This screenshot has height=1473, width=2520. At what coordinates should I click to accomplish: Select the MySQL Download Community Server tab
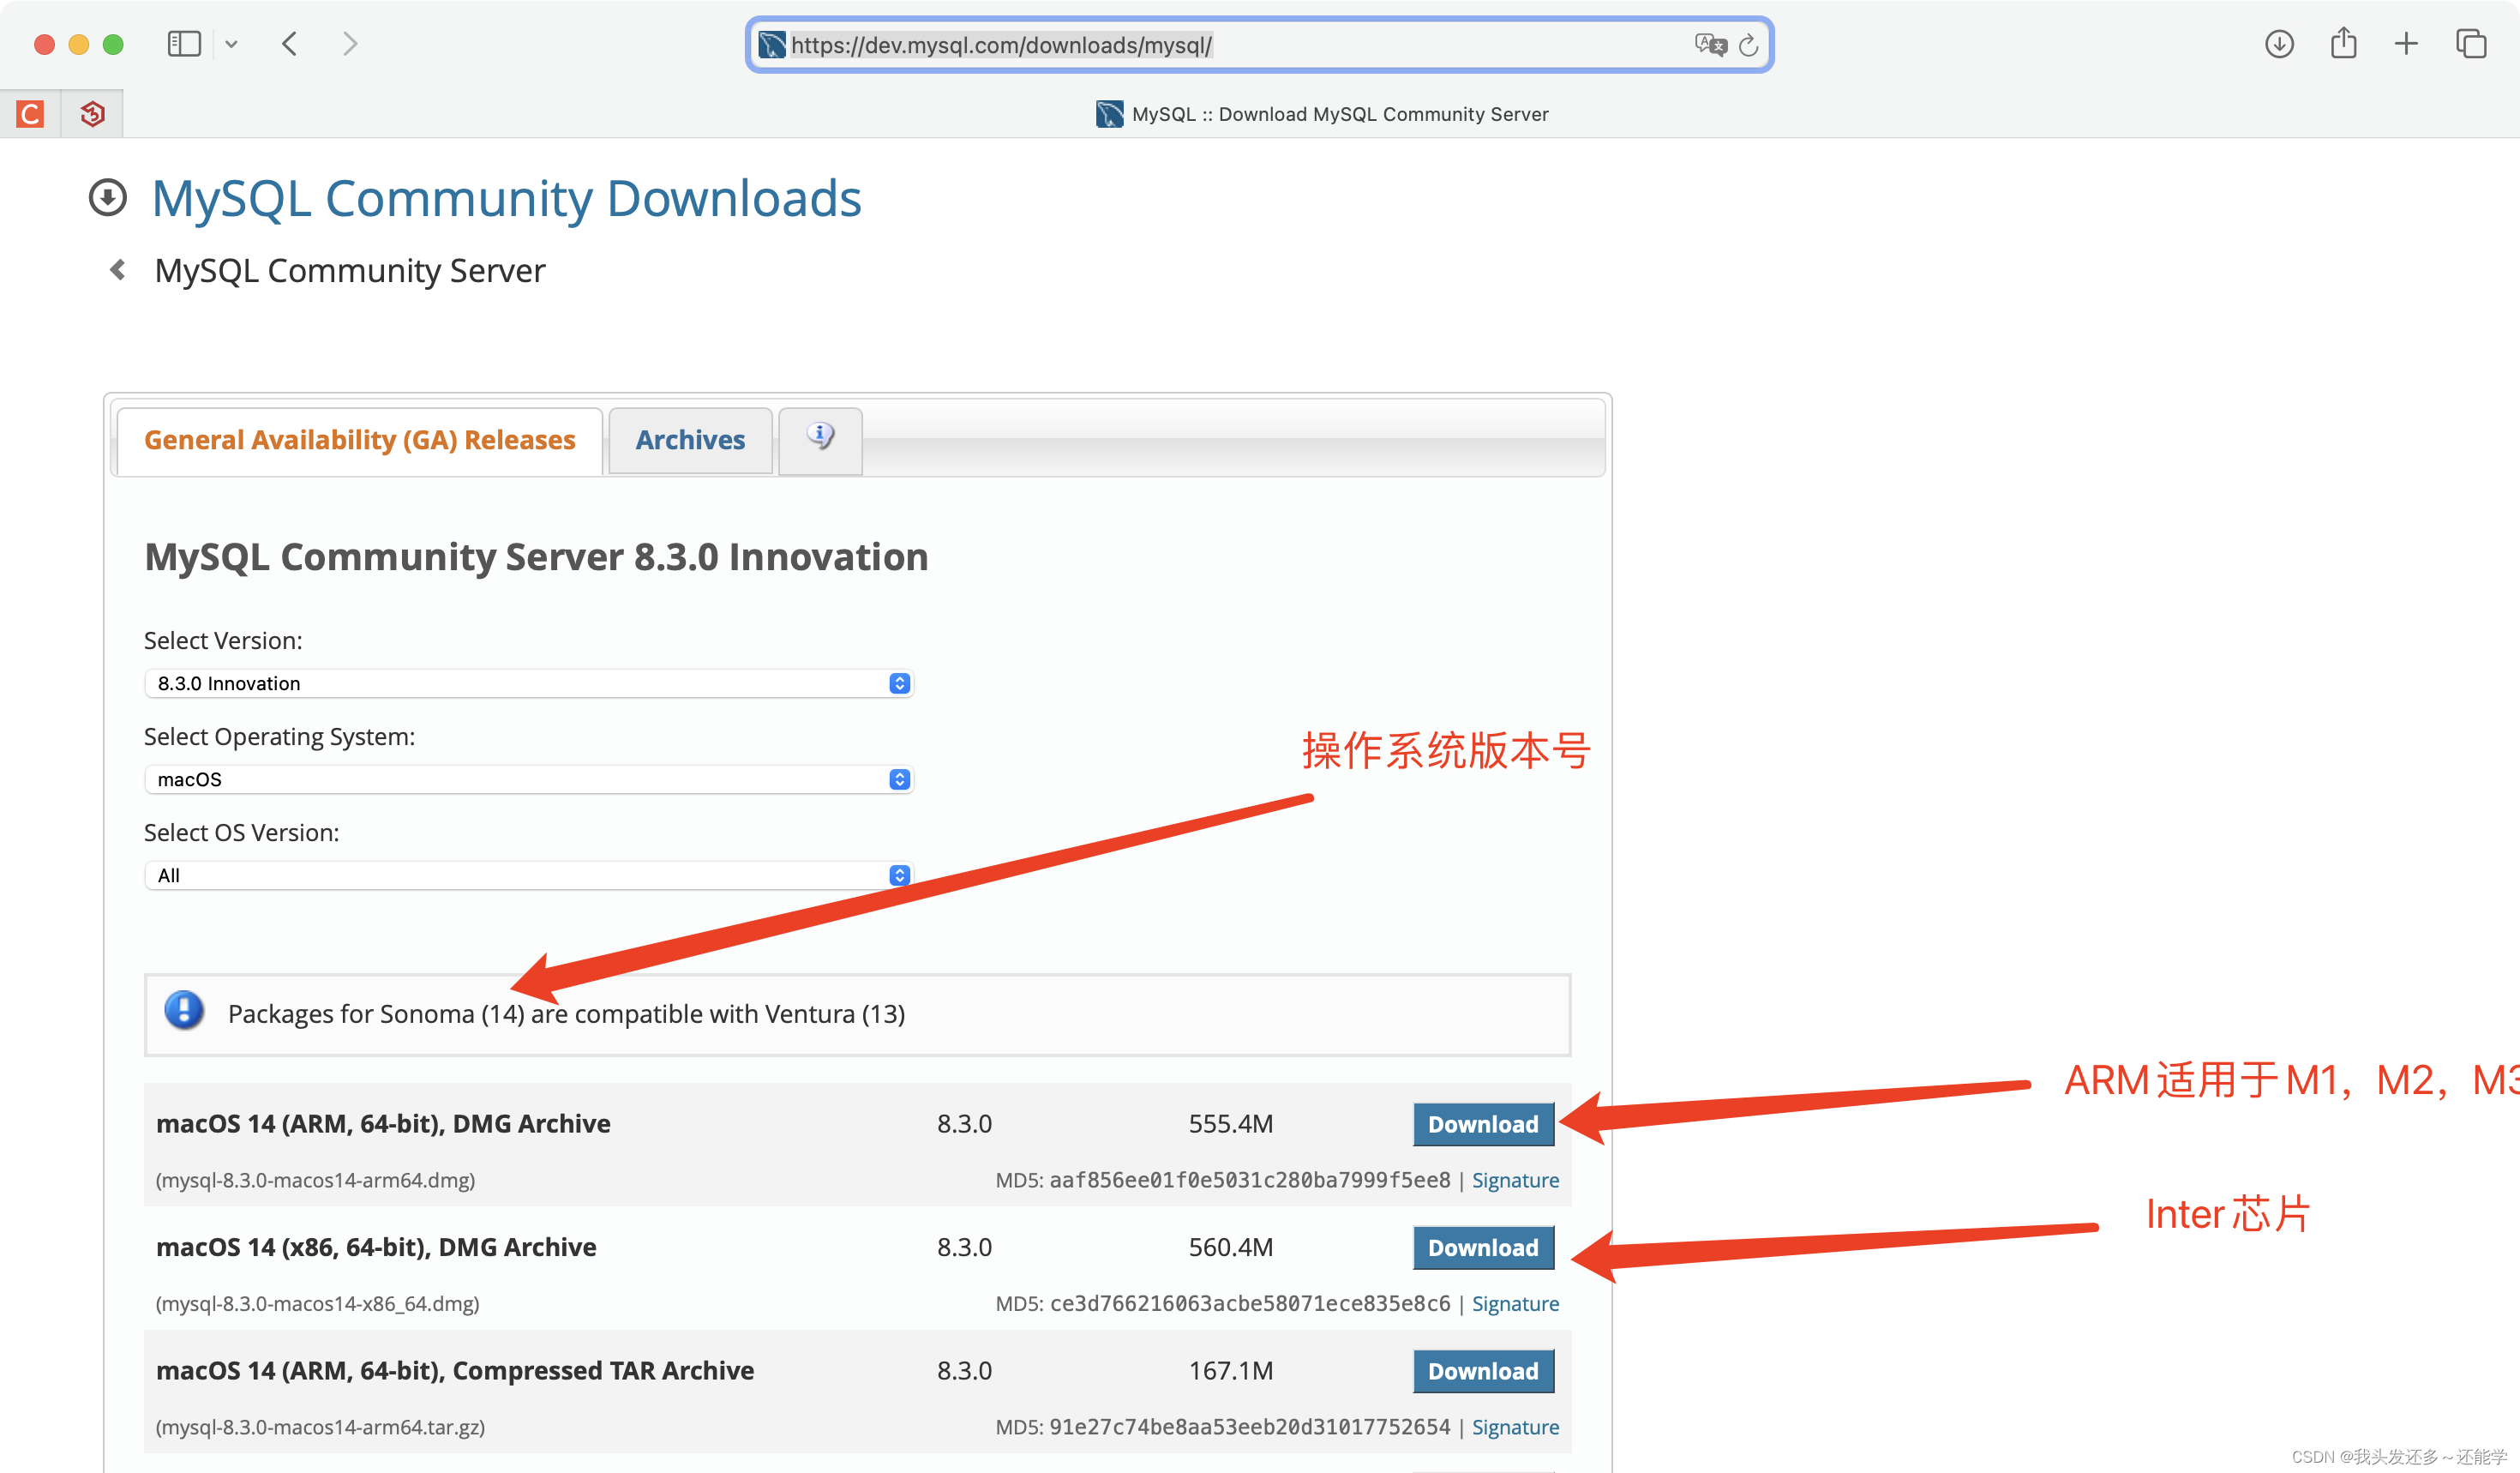pos(1322,114)
